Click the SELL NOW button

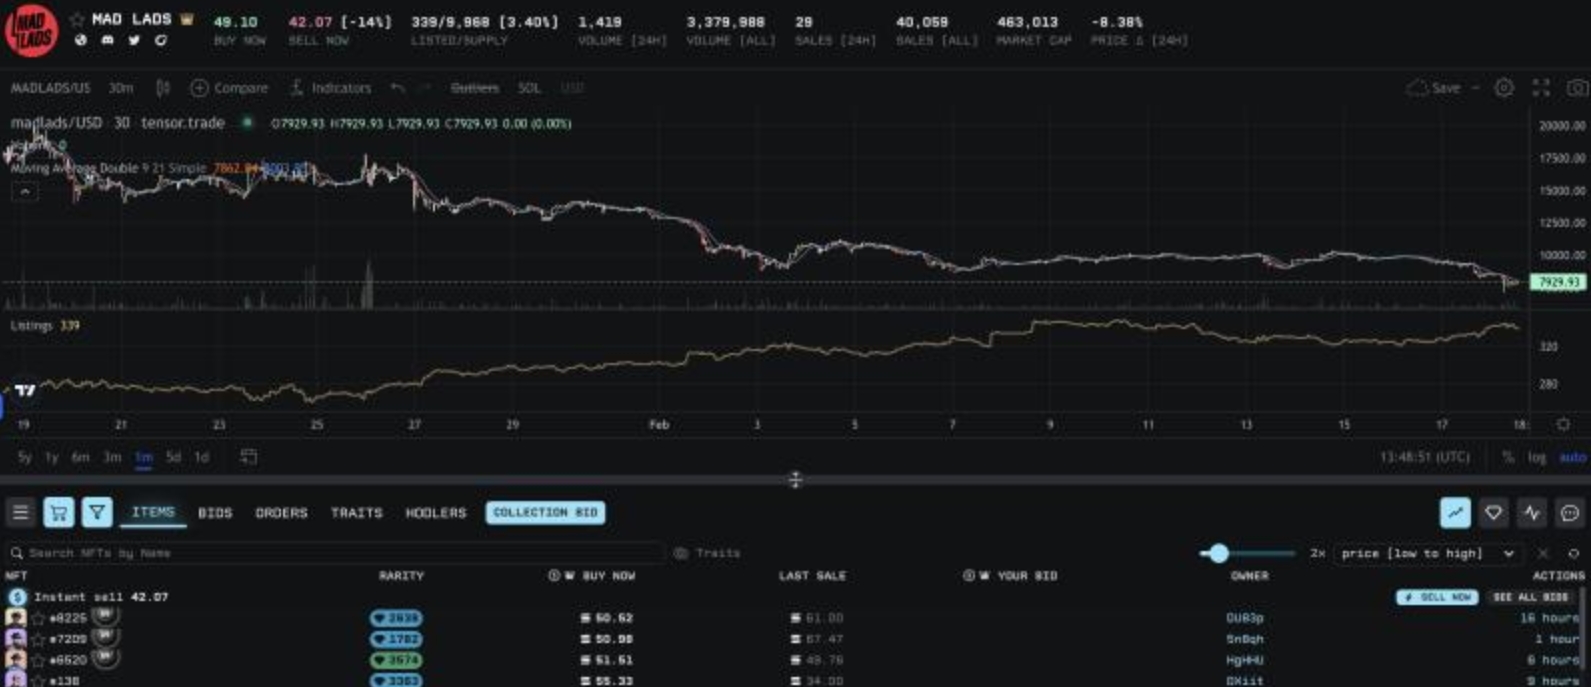pyautogui.click(x=1437, y=597)
